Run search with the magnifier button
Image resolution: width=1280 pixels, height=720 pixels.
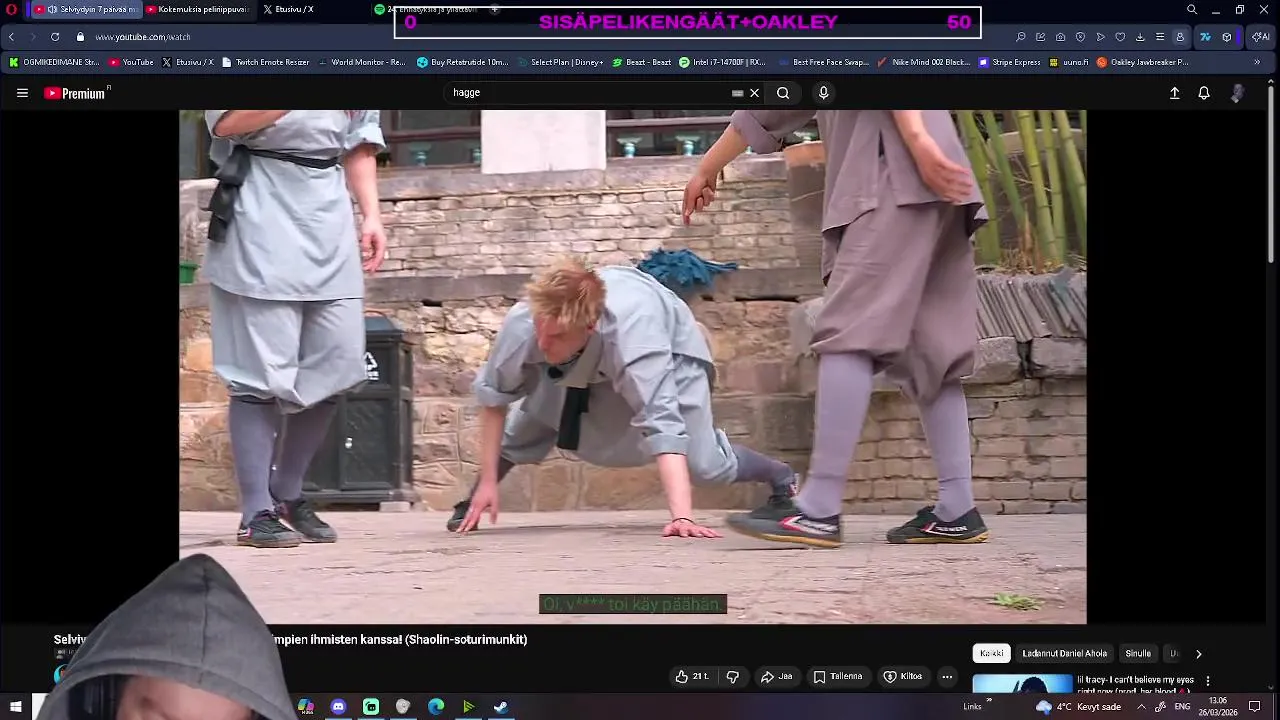tap(783, 93)
